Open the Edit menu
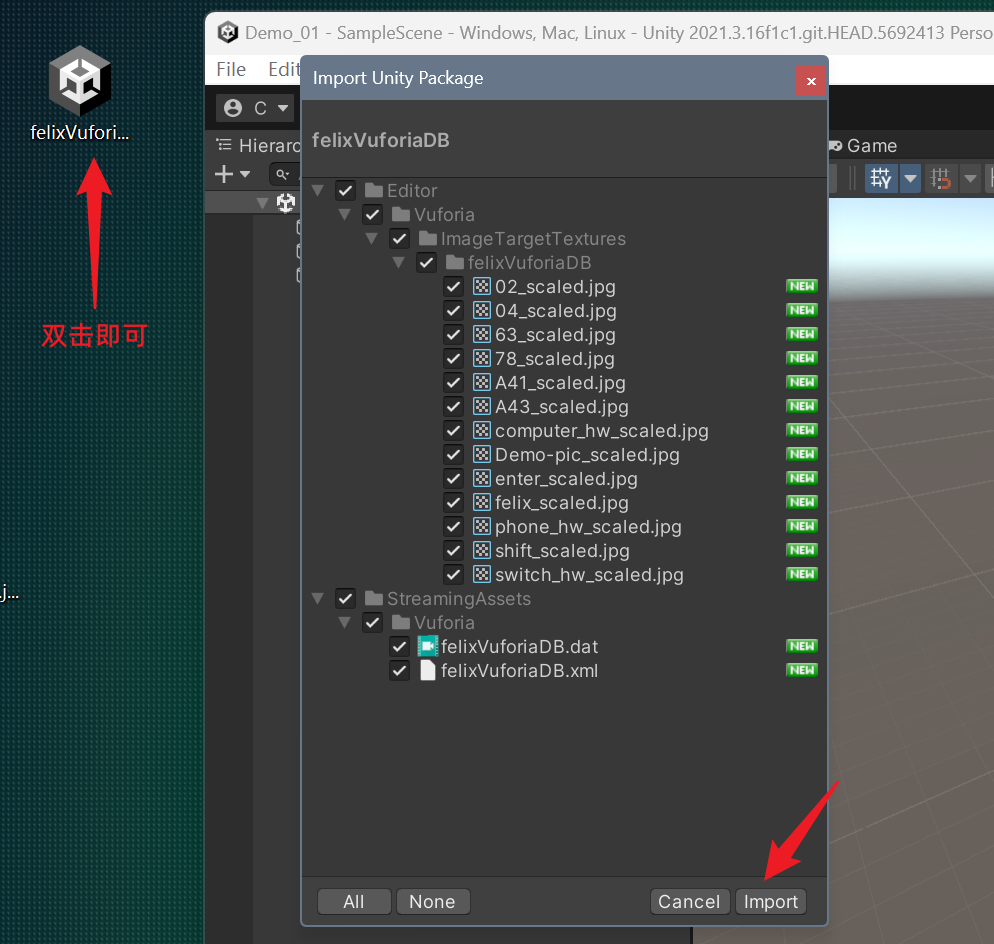The width and height of the screenshot is (994, 944). pos(283,69)
